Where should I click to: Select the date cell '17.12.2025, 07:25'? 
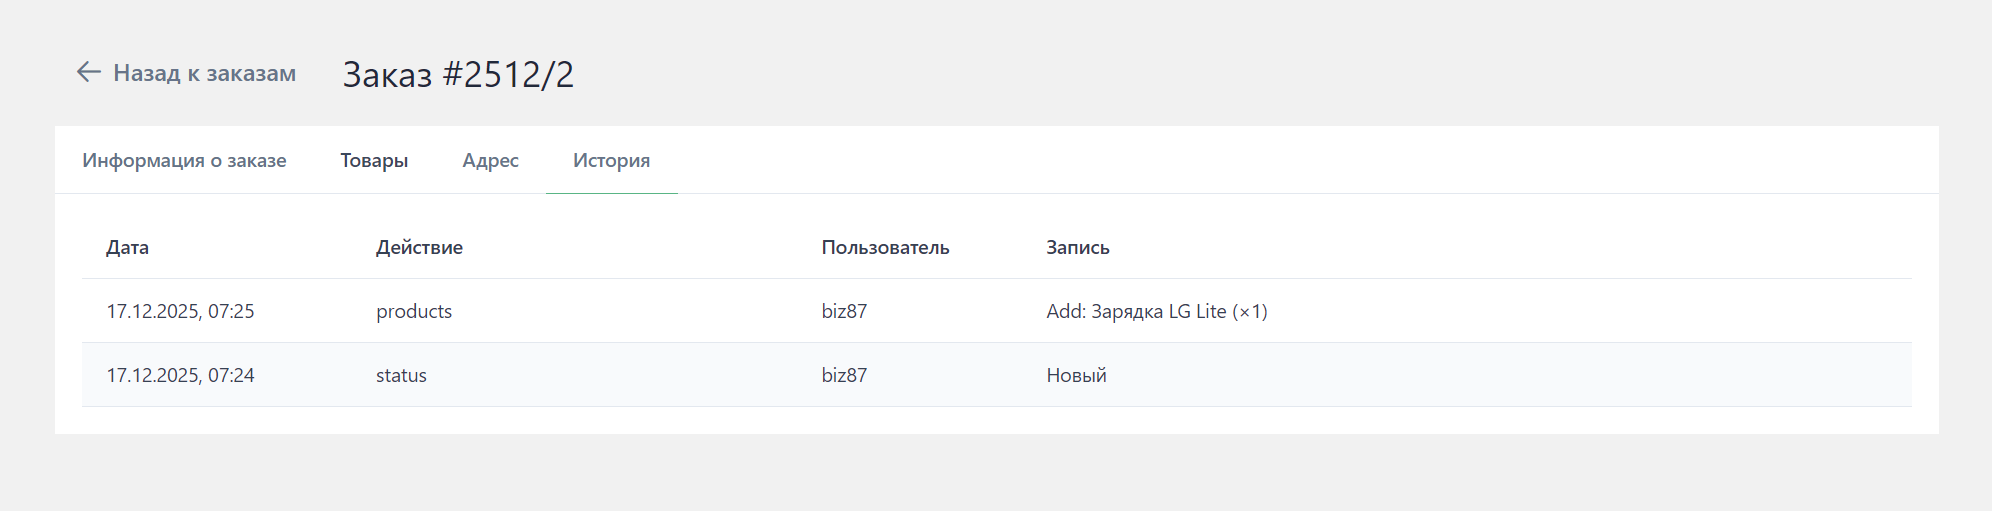pyautogui.click(x=180, y=311)
